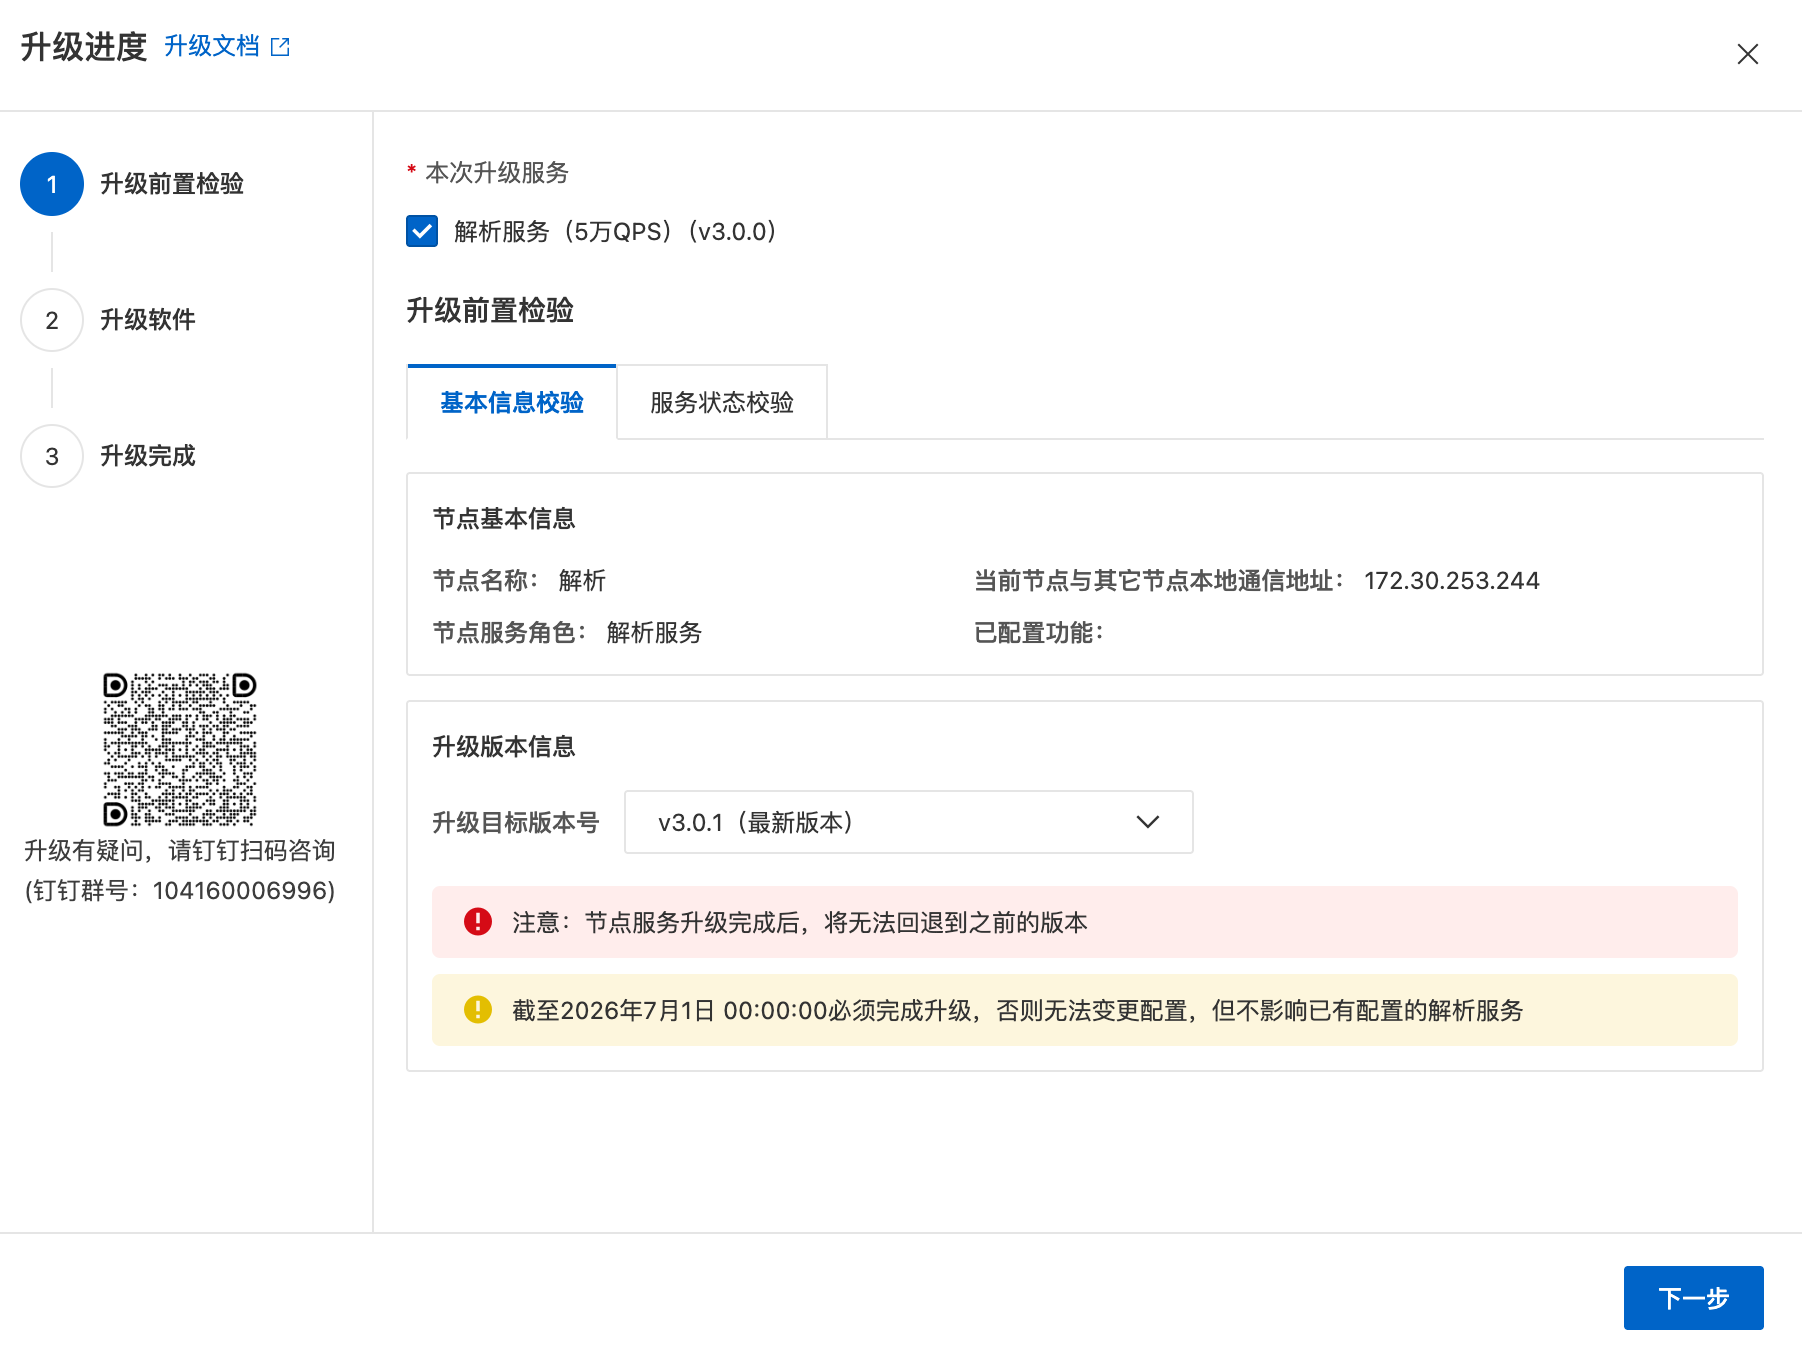This screenshot has height=1358, width=1802.
Task: Click the 钉钉群号 104160006996 text
Action: coord(180,891)
